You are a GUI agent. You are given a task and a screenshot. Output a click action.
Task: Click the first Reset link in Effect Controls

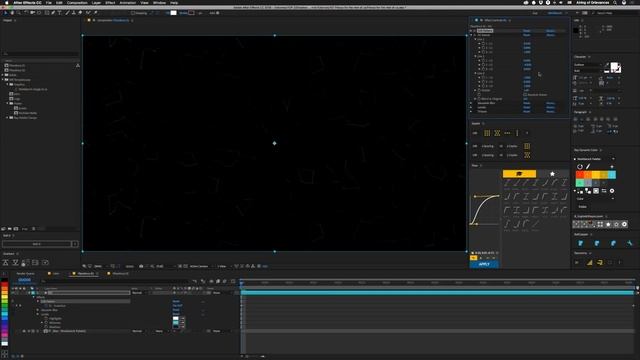coord(527,31)
